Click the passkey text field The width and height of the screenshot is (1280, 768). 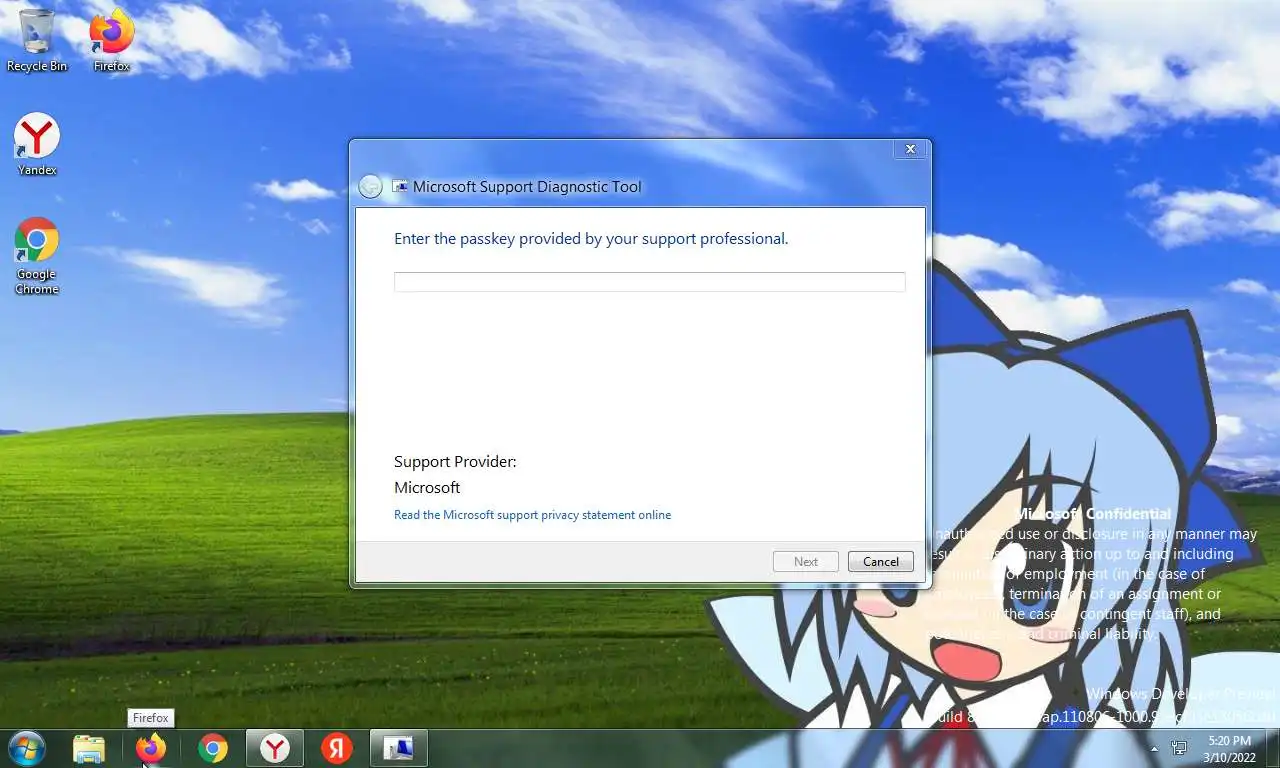[649, 282]
